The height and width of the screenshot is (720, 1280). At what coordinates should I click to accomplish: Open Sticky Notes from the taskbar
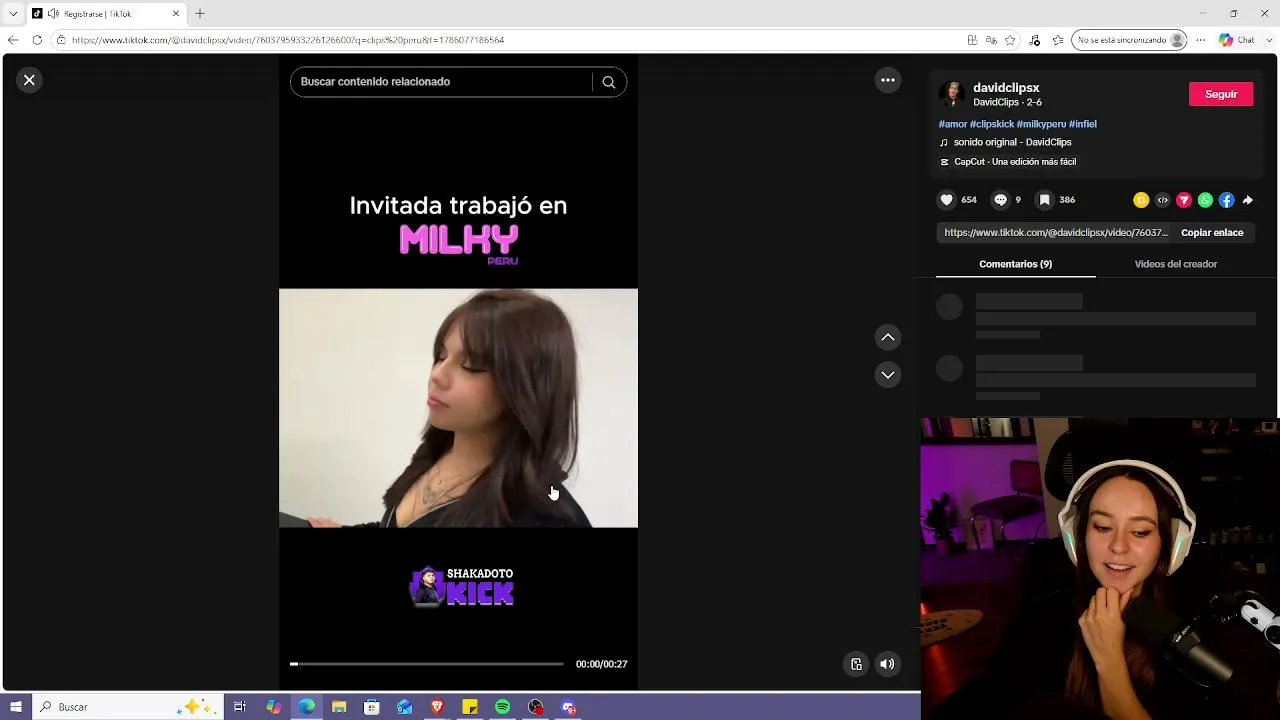(x=470, y=707)
